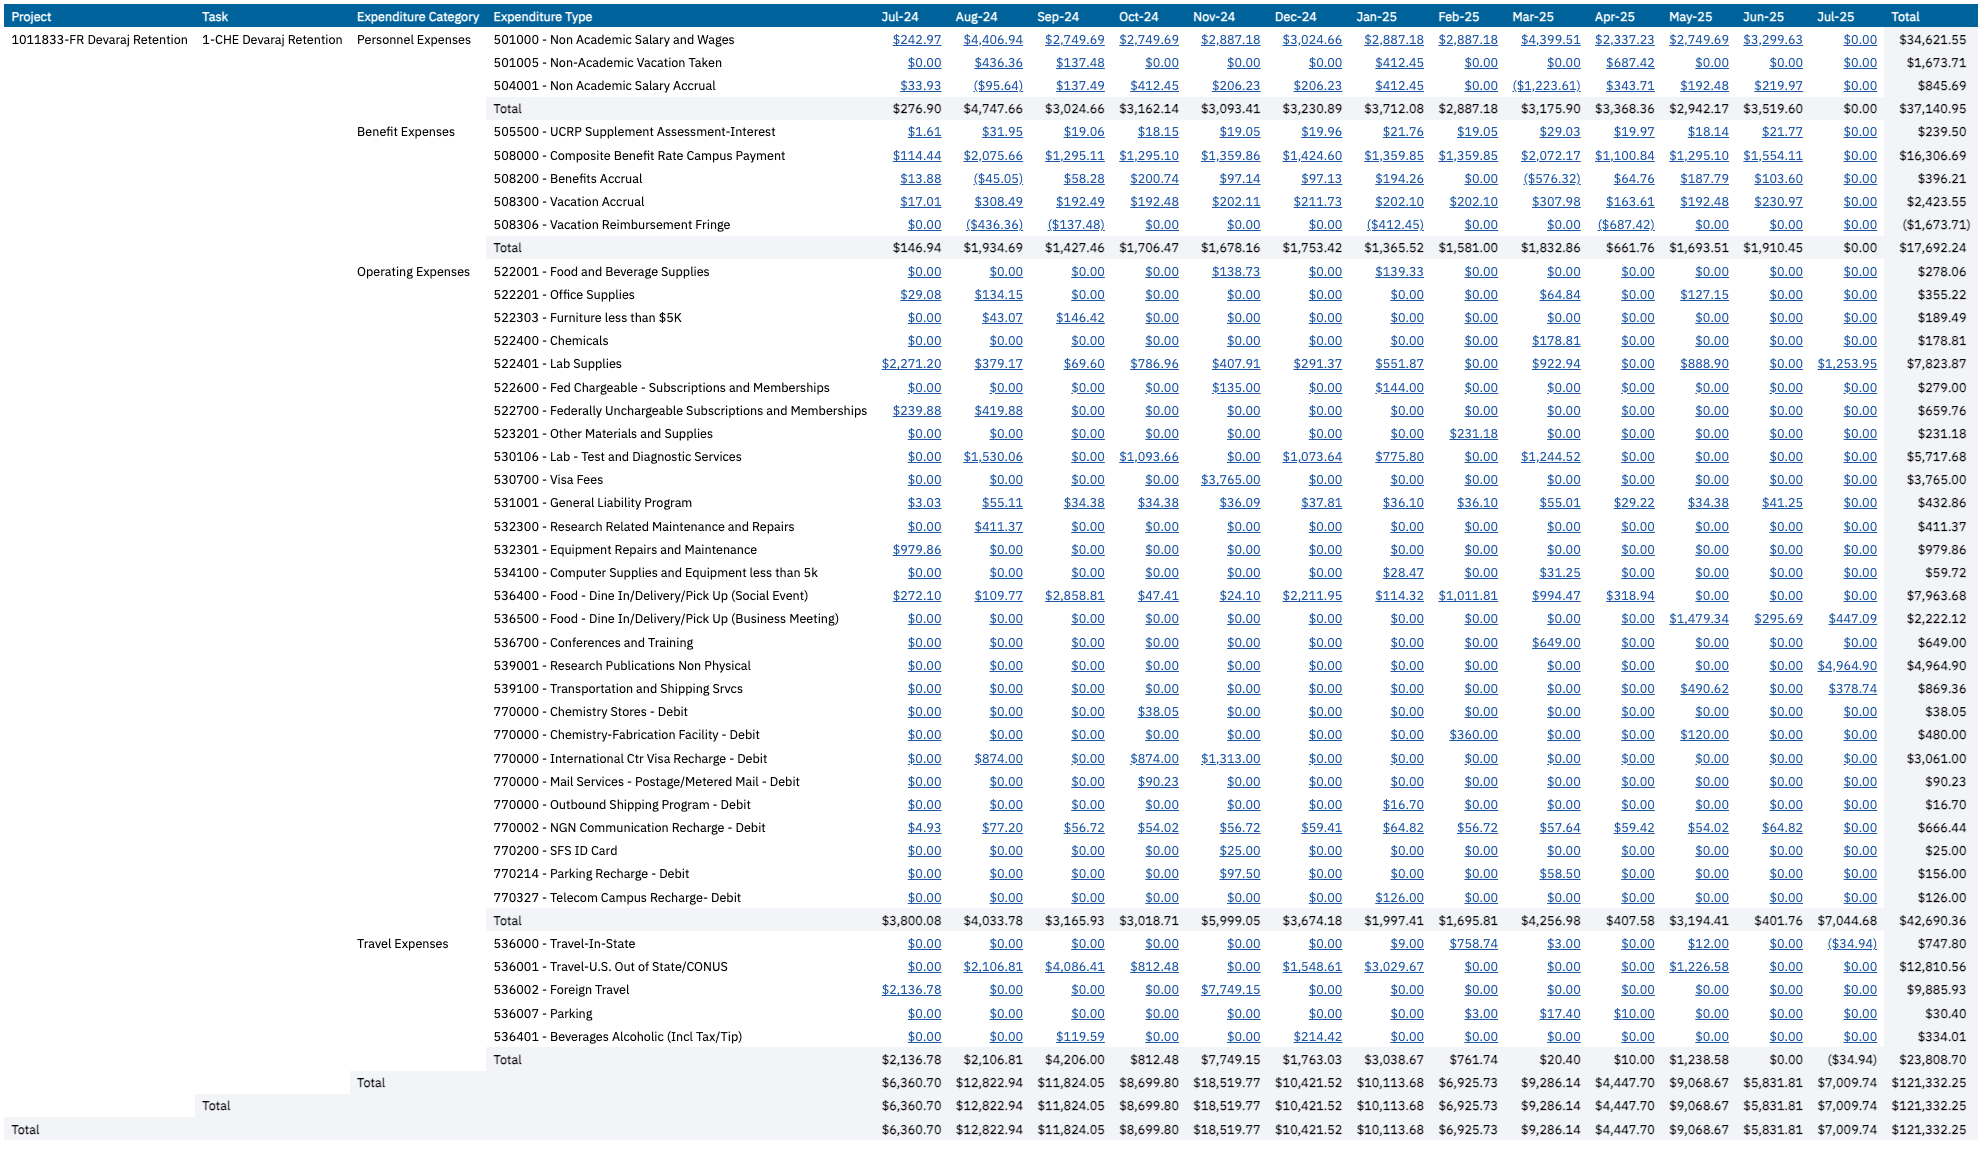Select the Project column header

[x=31, y=17]
